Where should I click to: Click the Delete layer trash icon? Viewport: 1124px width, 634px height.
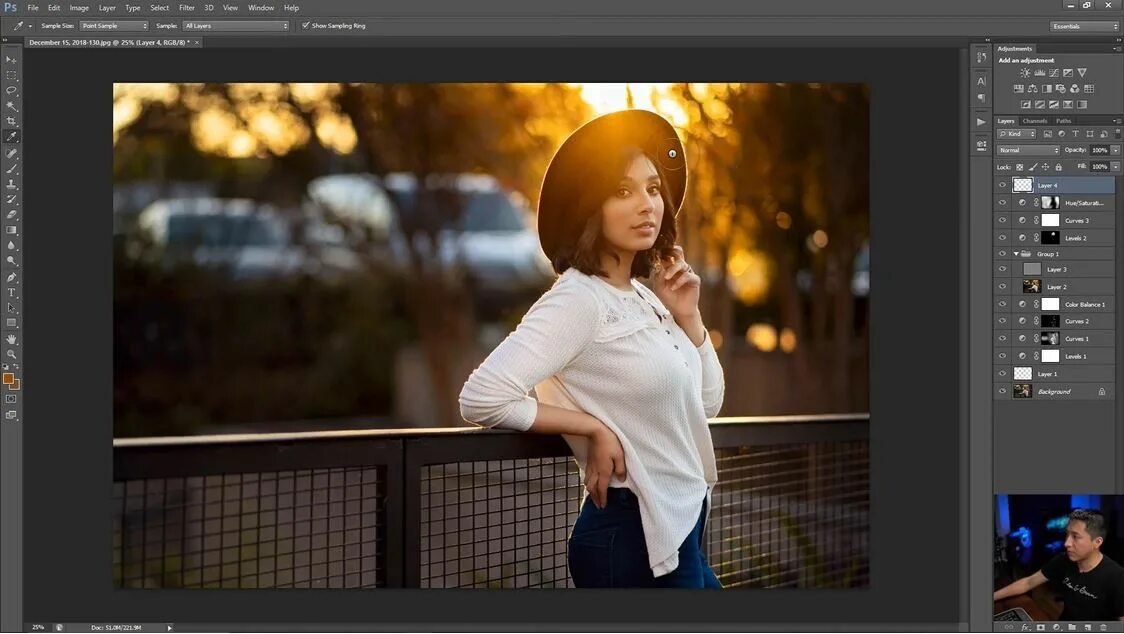coord(1103,628)
